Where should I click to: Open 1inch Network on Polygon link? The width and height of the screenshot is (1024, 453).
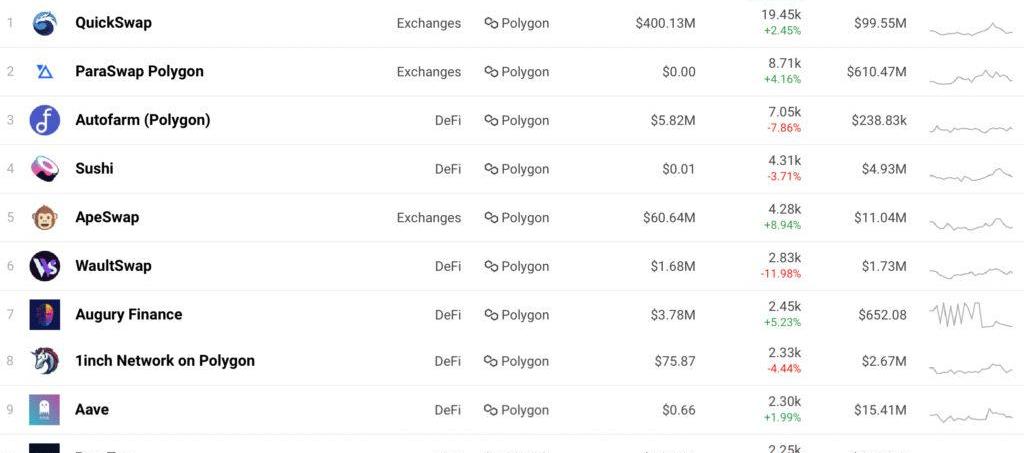point(165,361)
